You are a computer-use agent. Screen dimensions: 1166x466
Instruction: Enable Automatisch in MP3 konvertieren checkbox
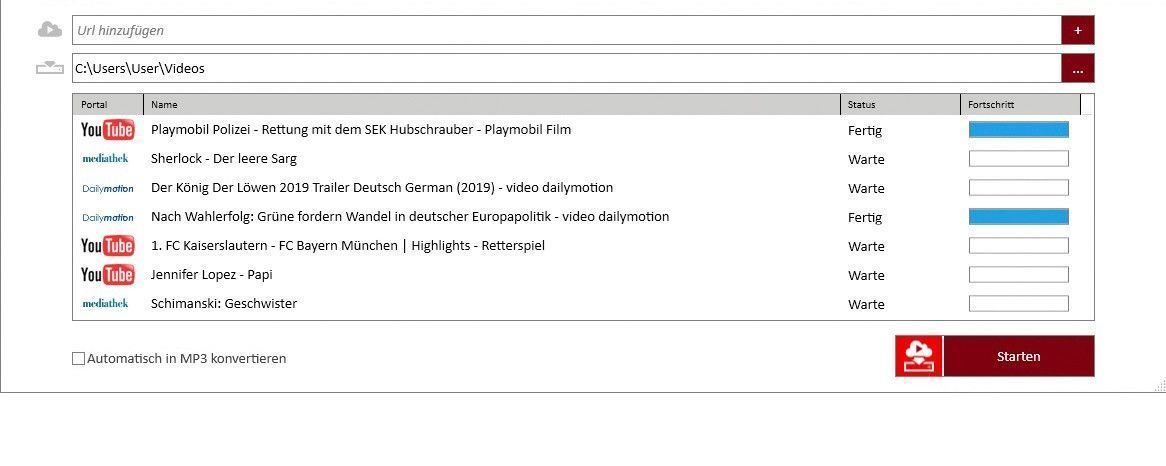pos(79,359)
